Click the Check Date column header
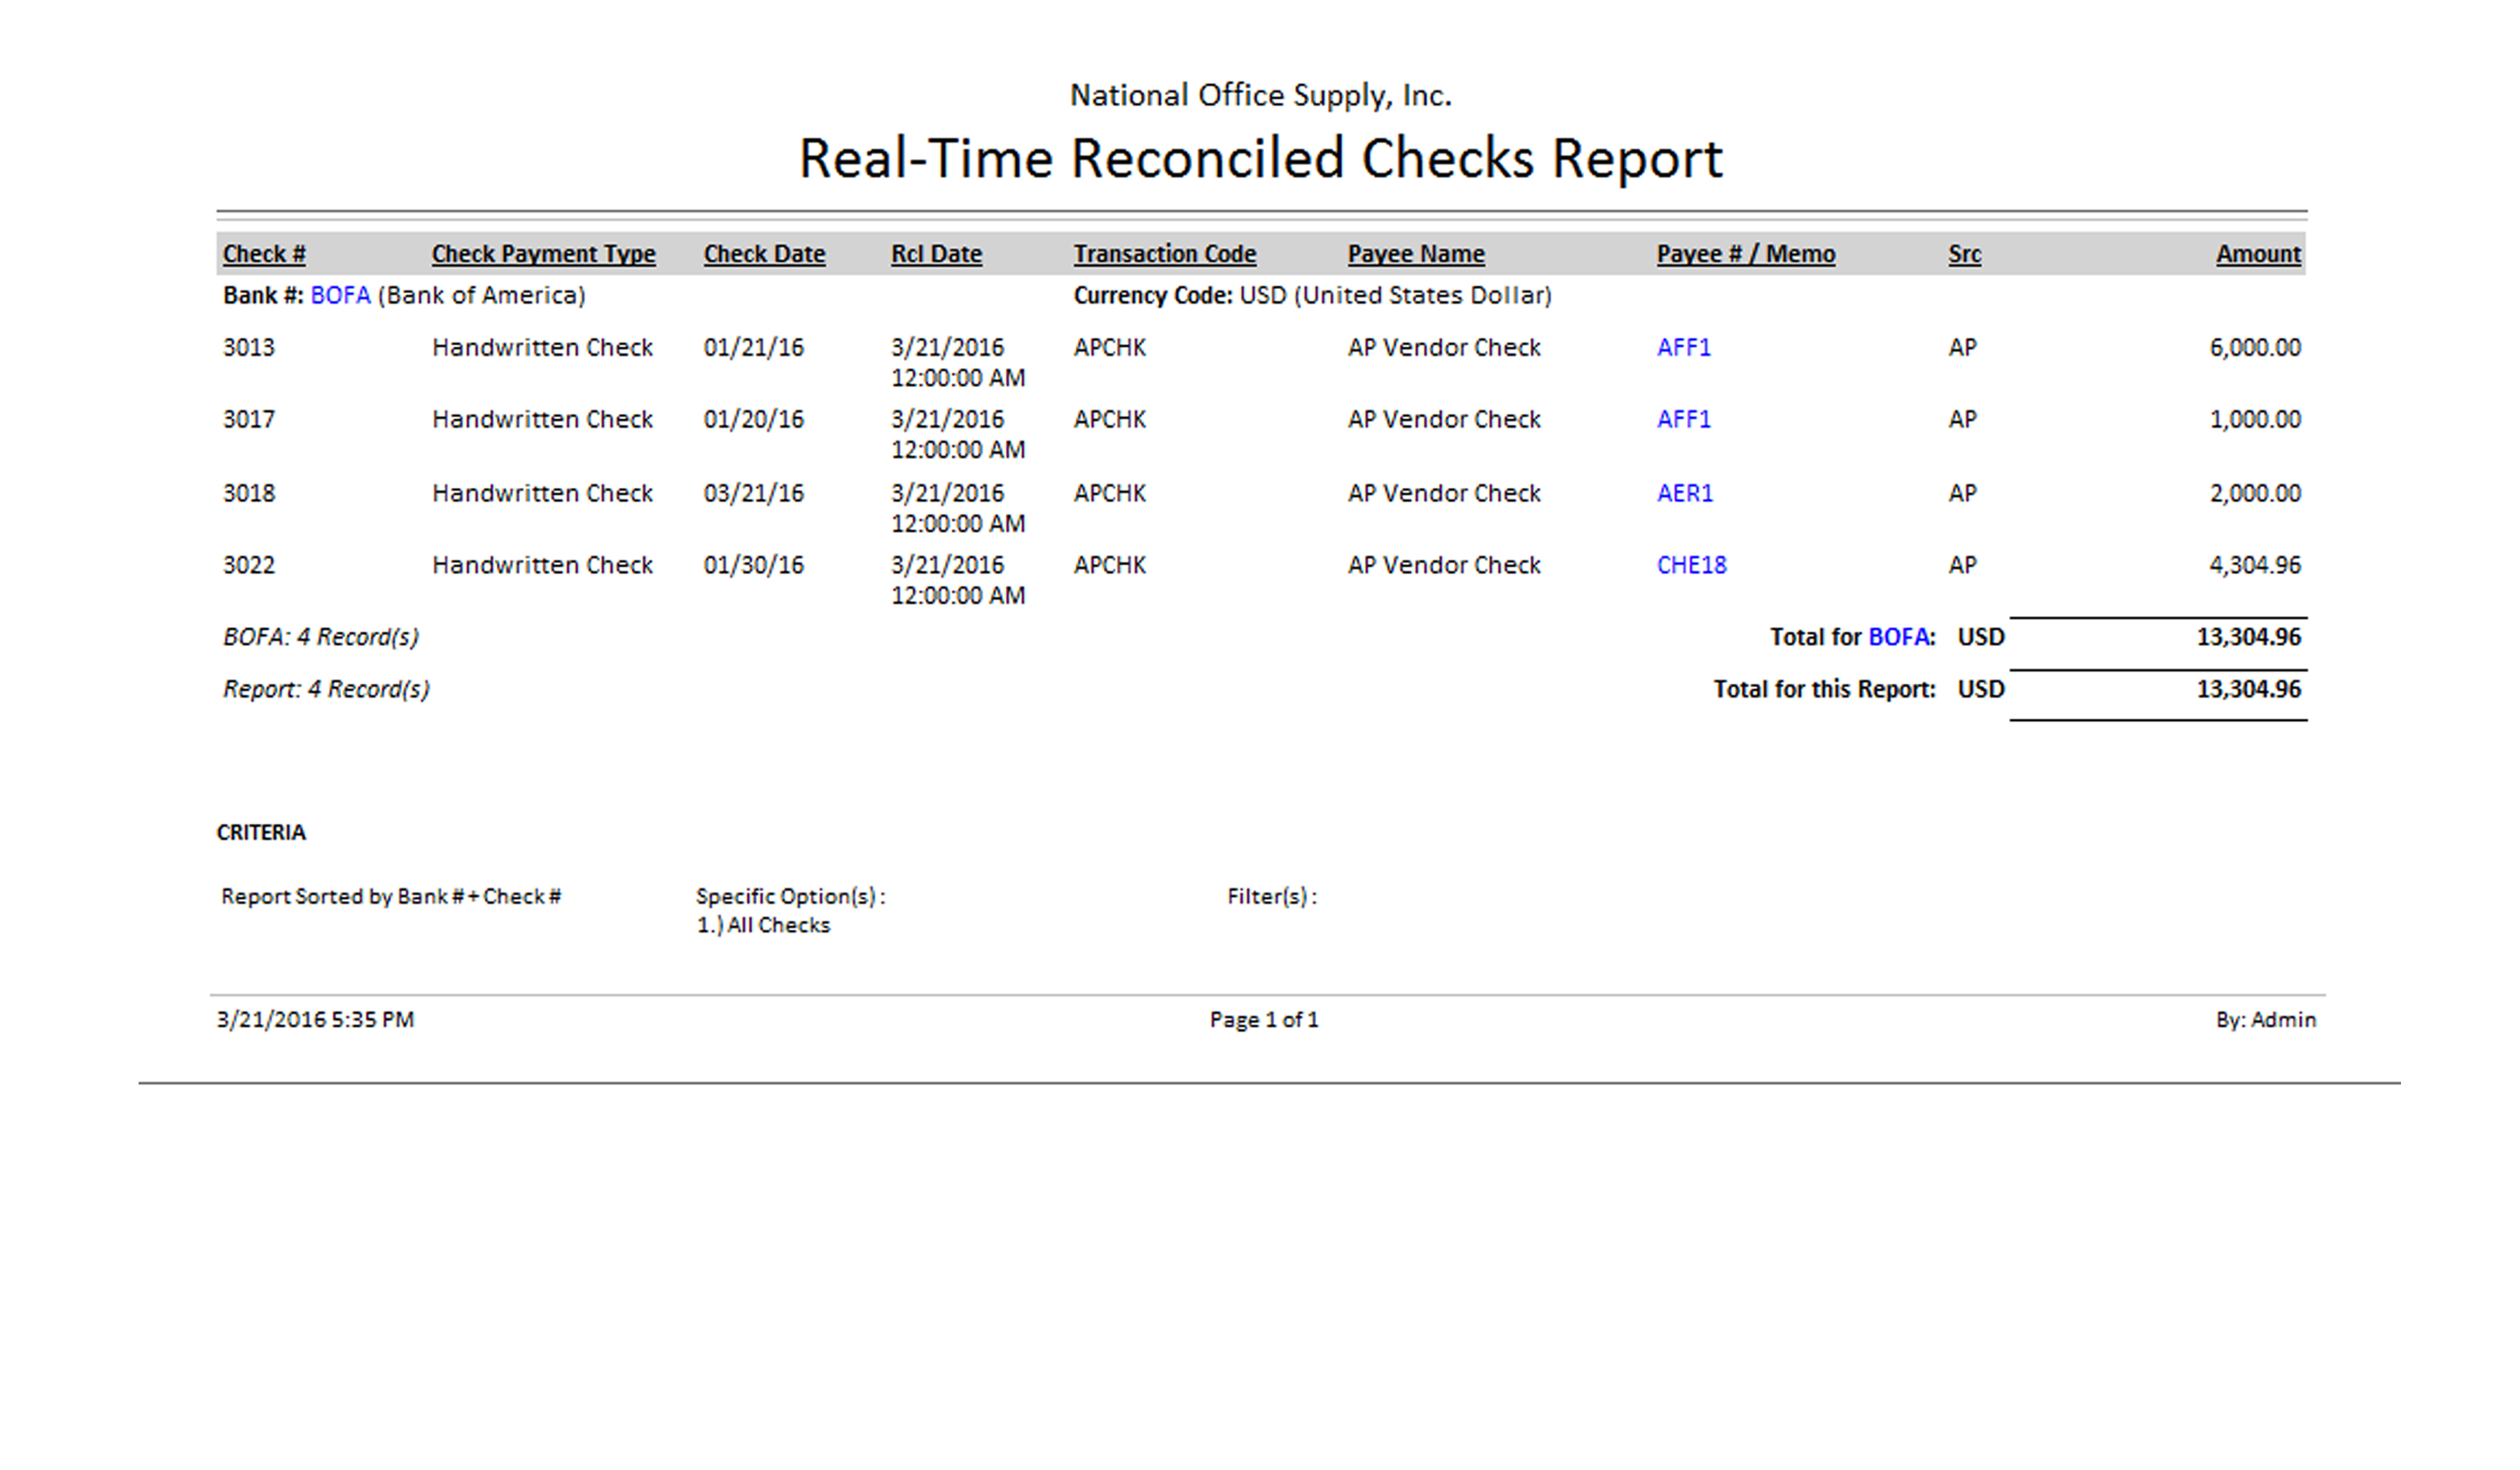This screenshot has height=1470, width=2520. coord(764,254)
